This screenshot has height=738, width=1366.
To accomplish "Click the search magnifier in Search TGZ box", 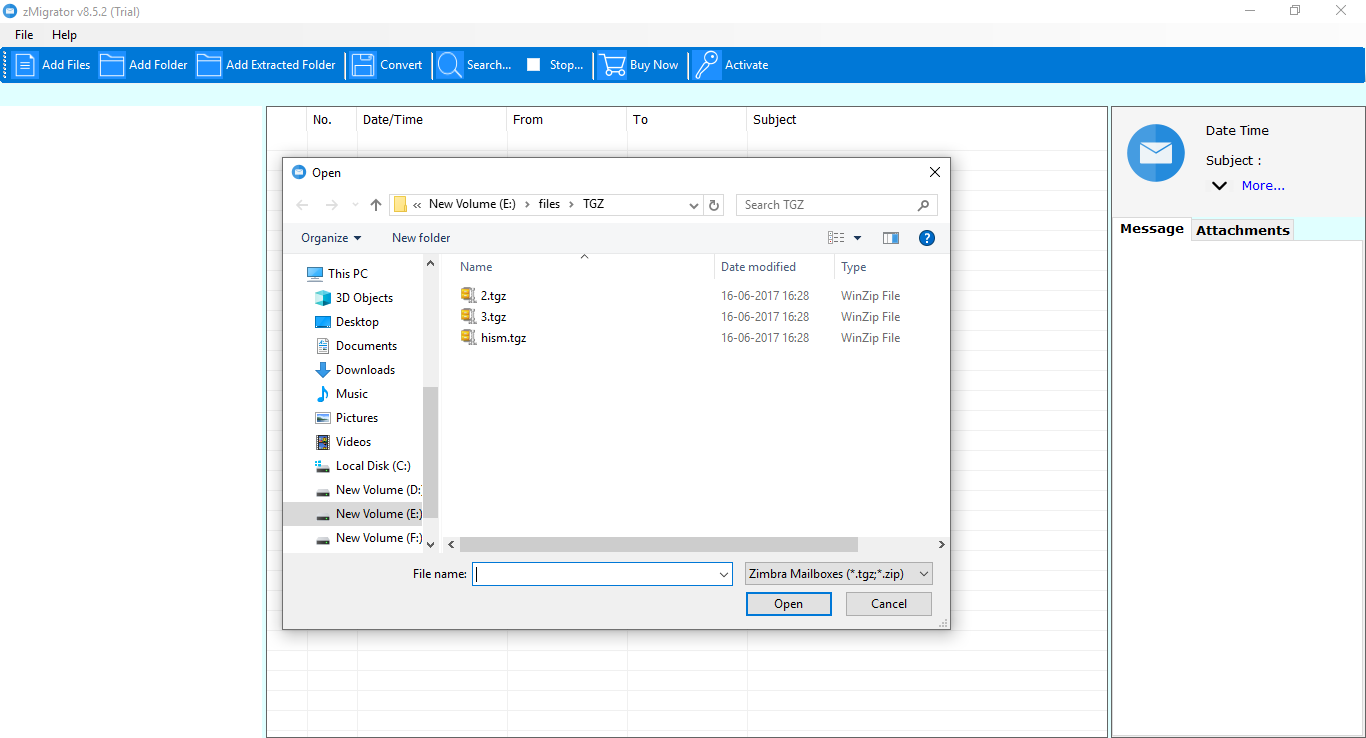I will tap(924, 205).
